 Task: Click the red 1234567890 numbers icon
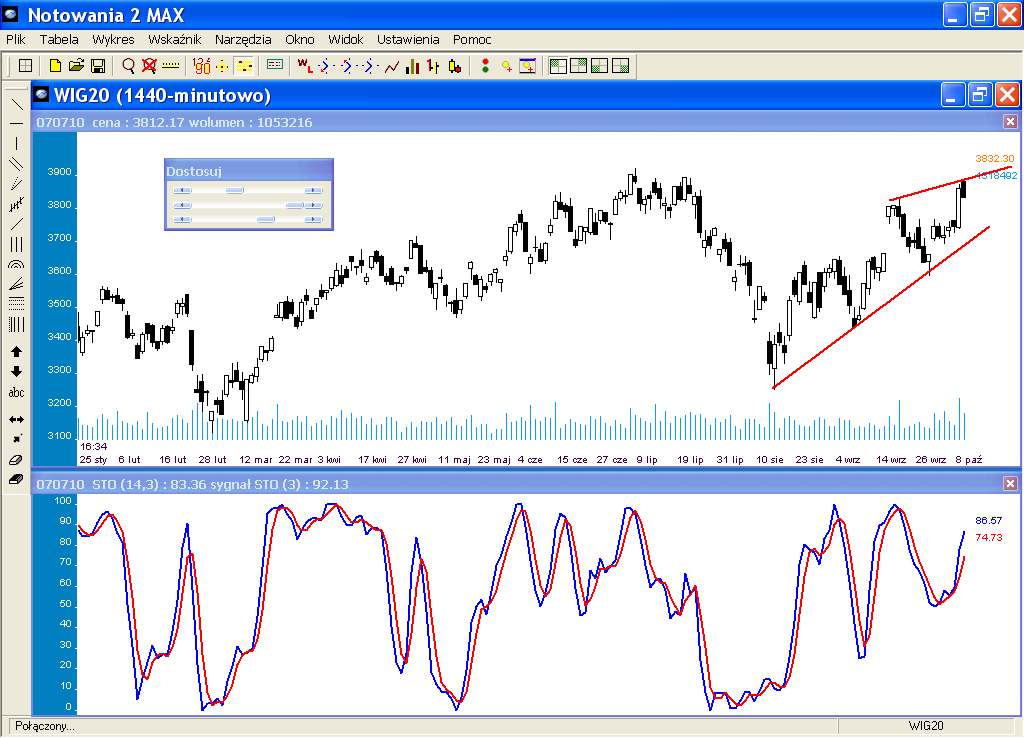click(202, 66)
